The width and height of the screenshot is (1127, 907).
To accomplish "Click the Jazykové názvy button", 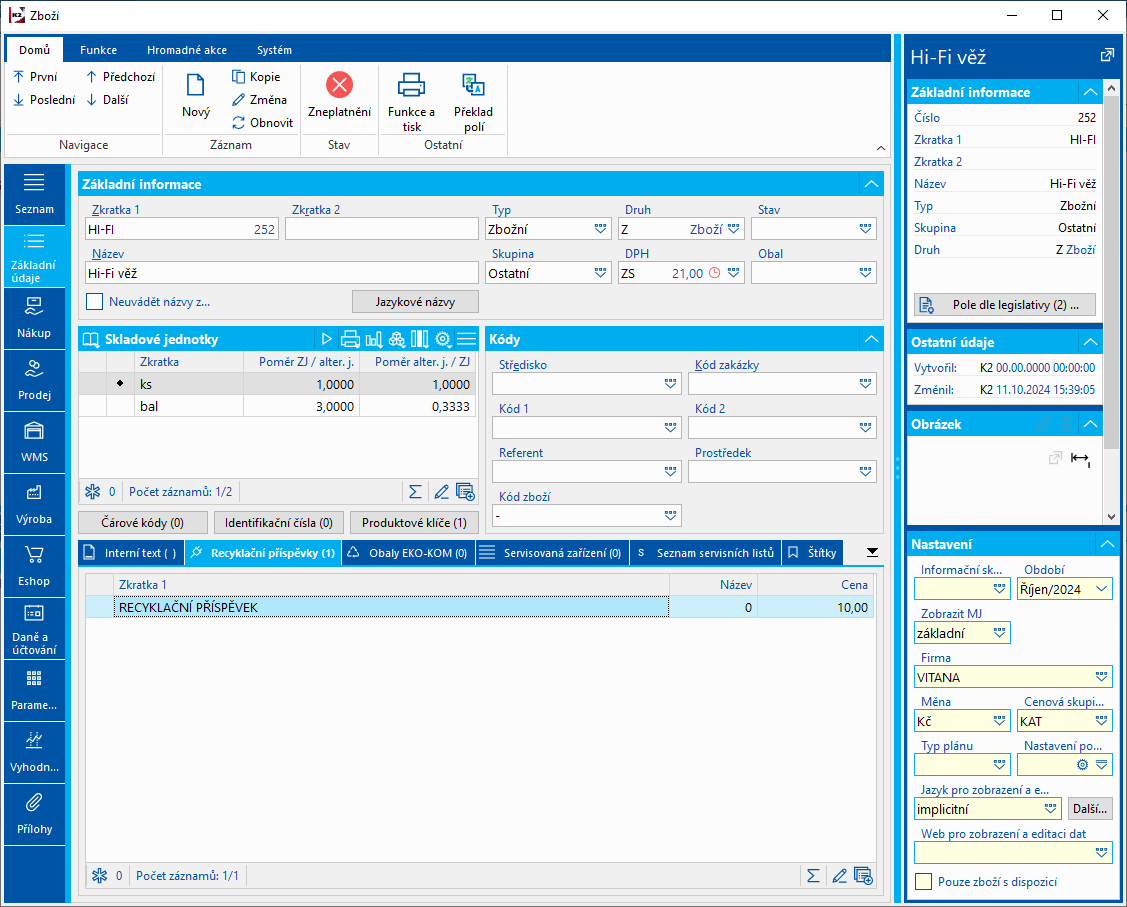I will click(415, 301).
